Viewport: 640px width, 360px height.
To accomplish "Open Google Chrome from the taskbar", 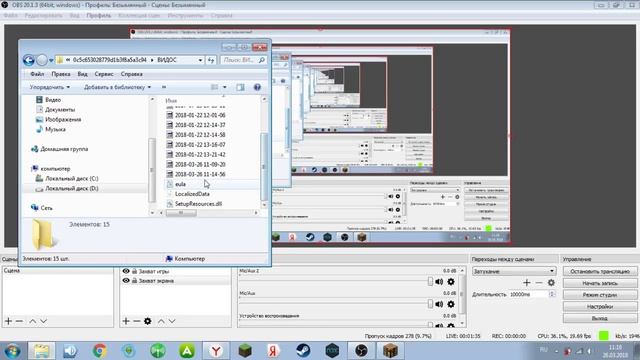I will [100, 351].
